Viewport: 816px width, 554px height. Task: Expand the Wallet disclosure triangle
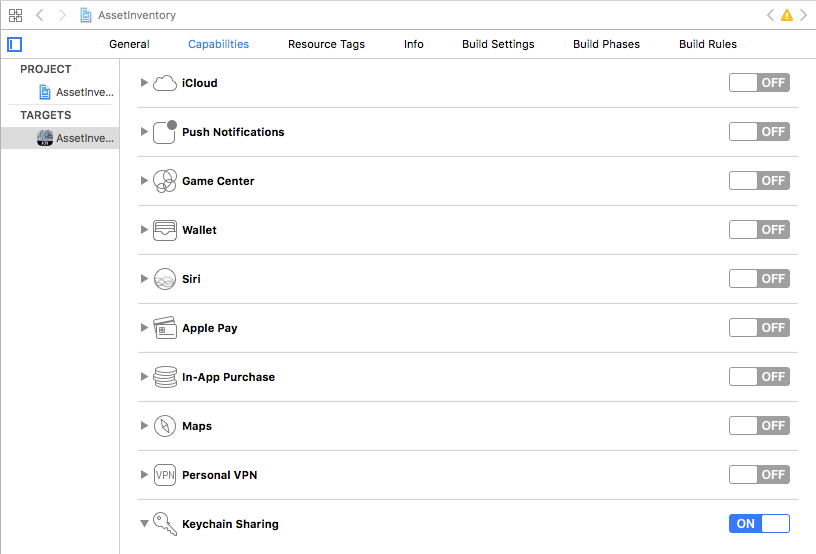(144, 229)
